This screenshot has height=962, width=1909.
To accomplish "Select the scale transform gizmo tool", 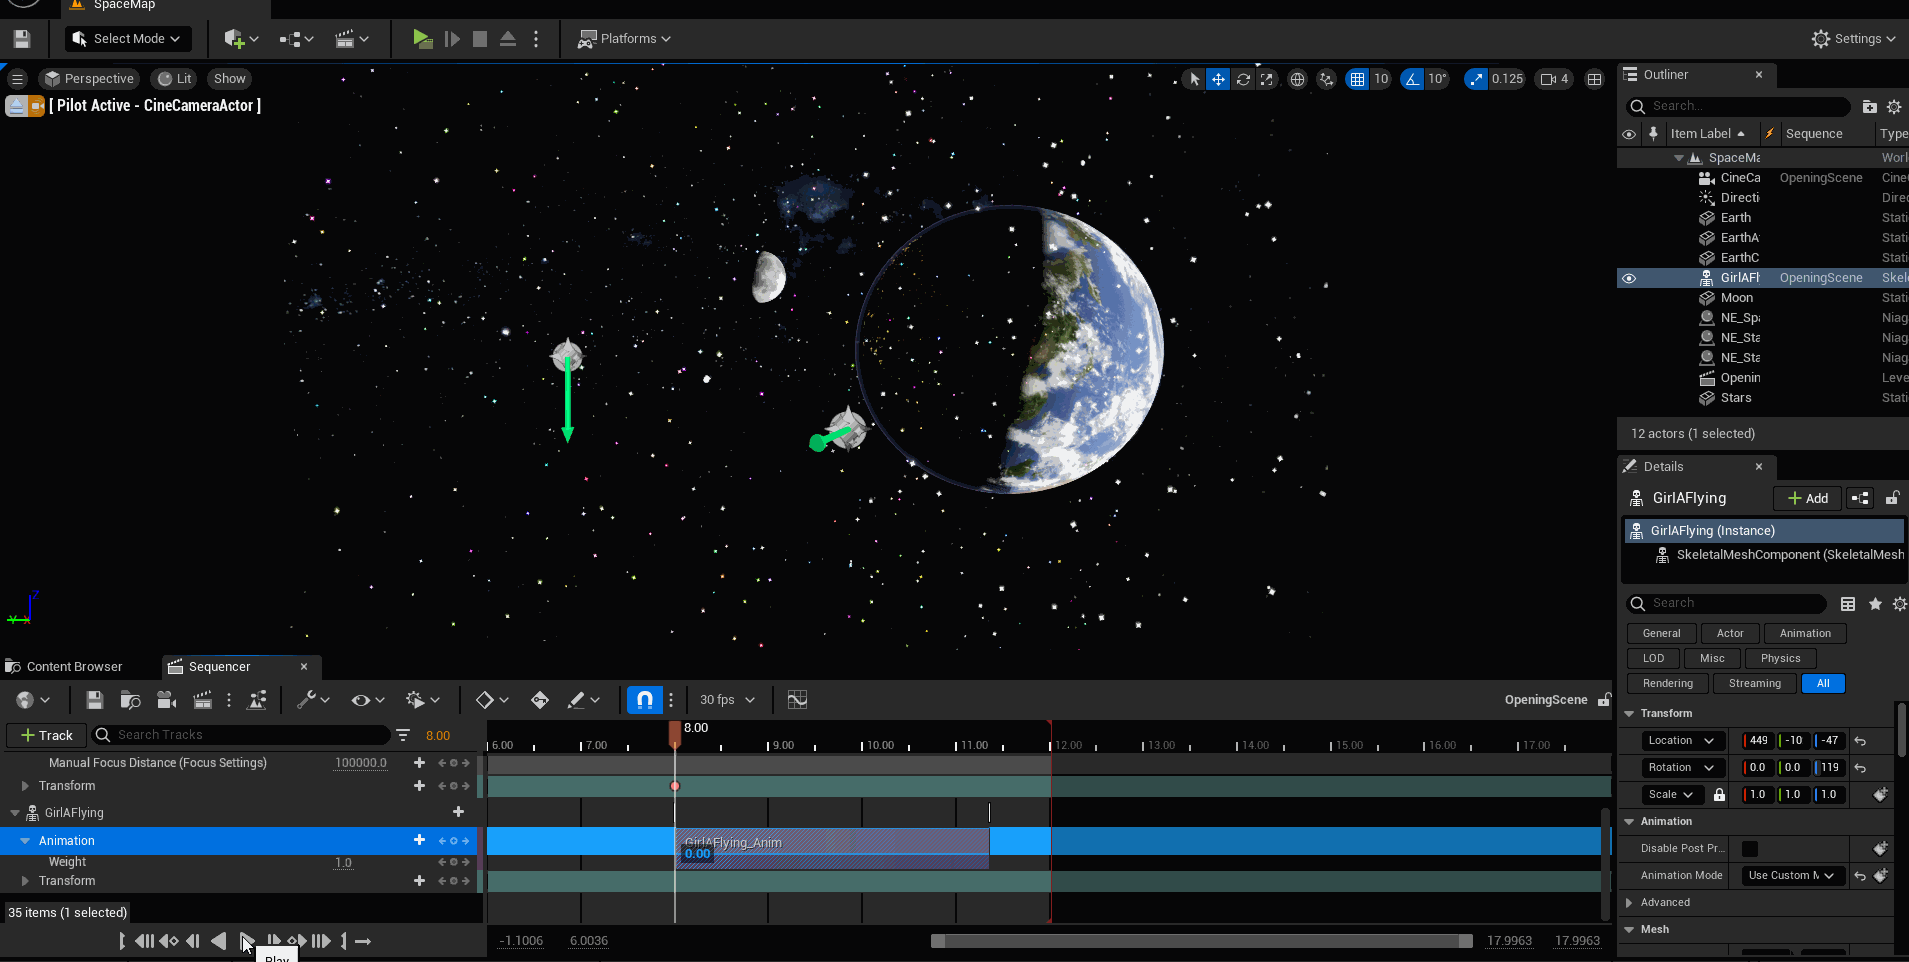I will (x=1267, y=79).
